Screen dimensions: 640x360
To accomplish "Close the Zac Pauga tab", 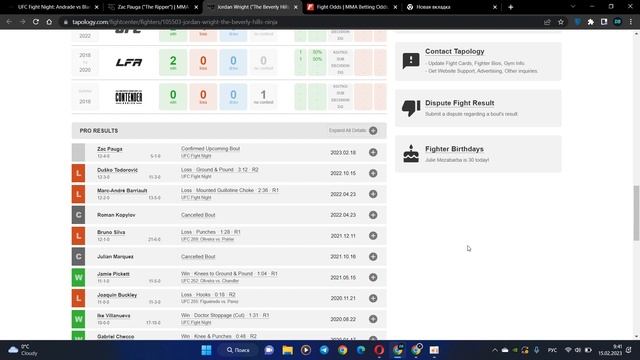I will [x=196, y=7].
